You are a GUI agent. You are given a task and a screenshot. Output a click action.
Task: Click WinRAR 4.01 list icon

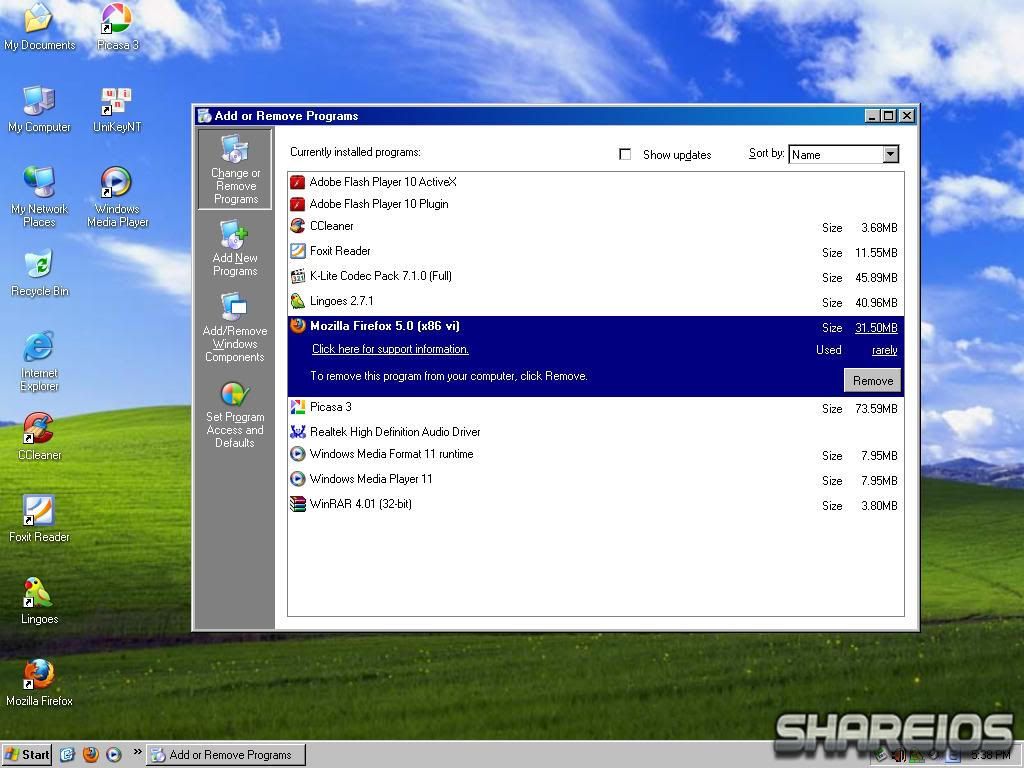298,504
